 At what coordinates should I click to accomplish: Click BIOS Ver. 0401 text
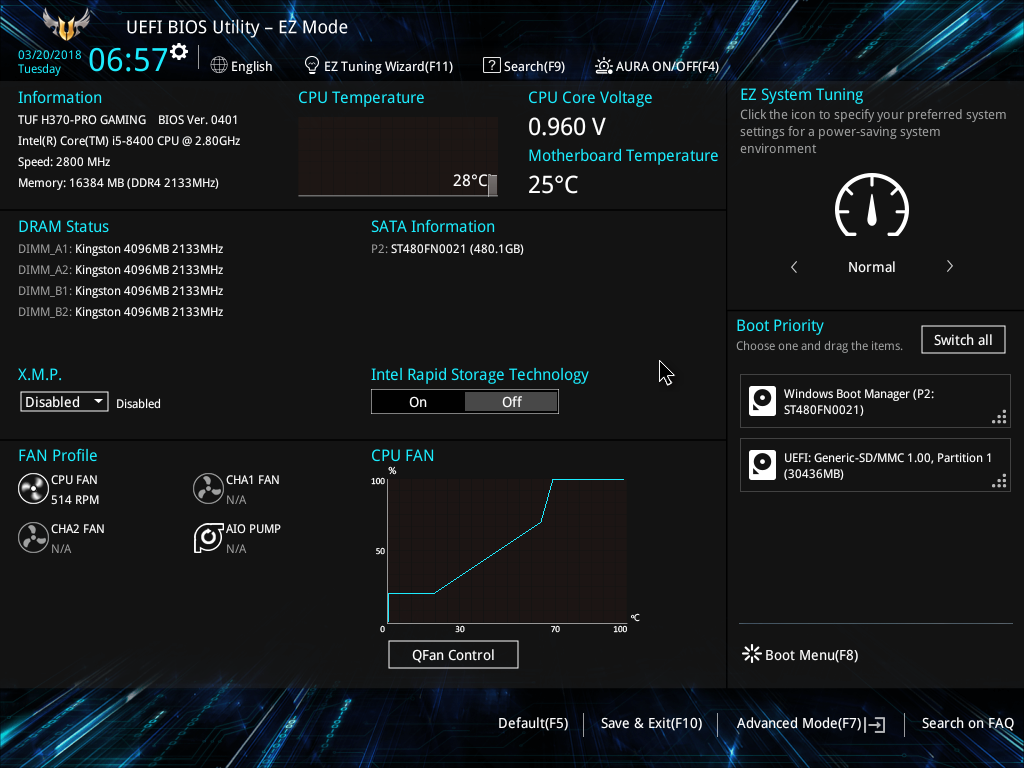(198, 120)
